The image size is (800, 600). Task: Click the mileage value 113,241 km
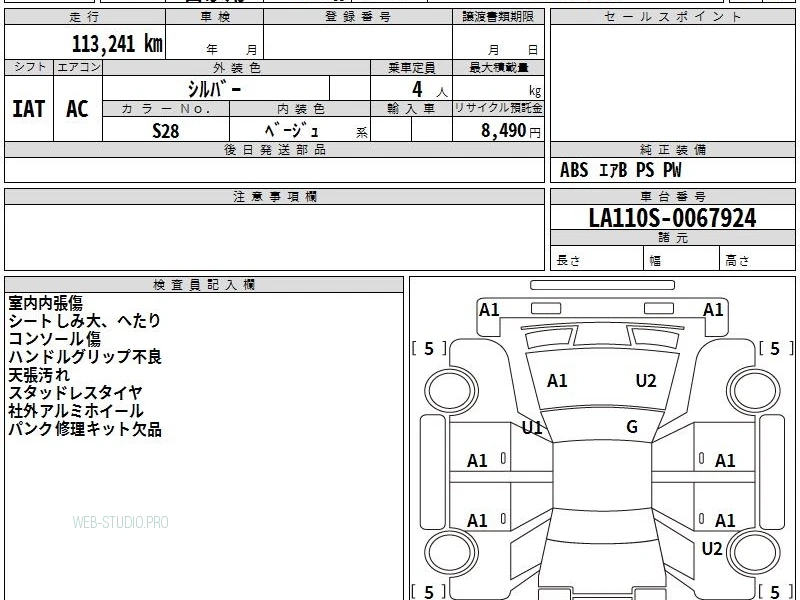tap(117, 44)
